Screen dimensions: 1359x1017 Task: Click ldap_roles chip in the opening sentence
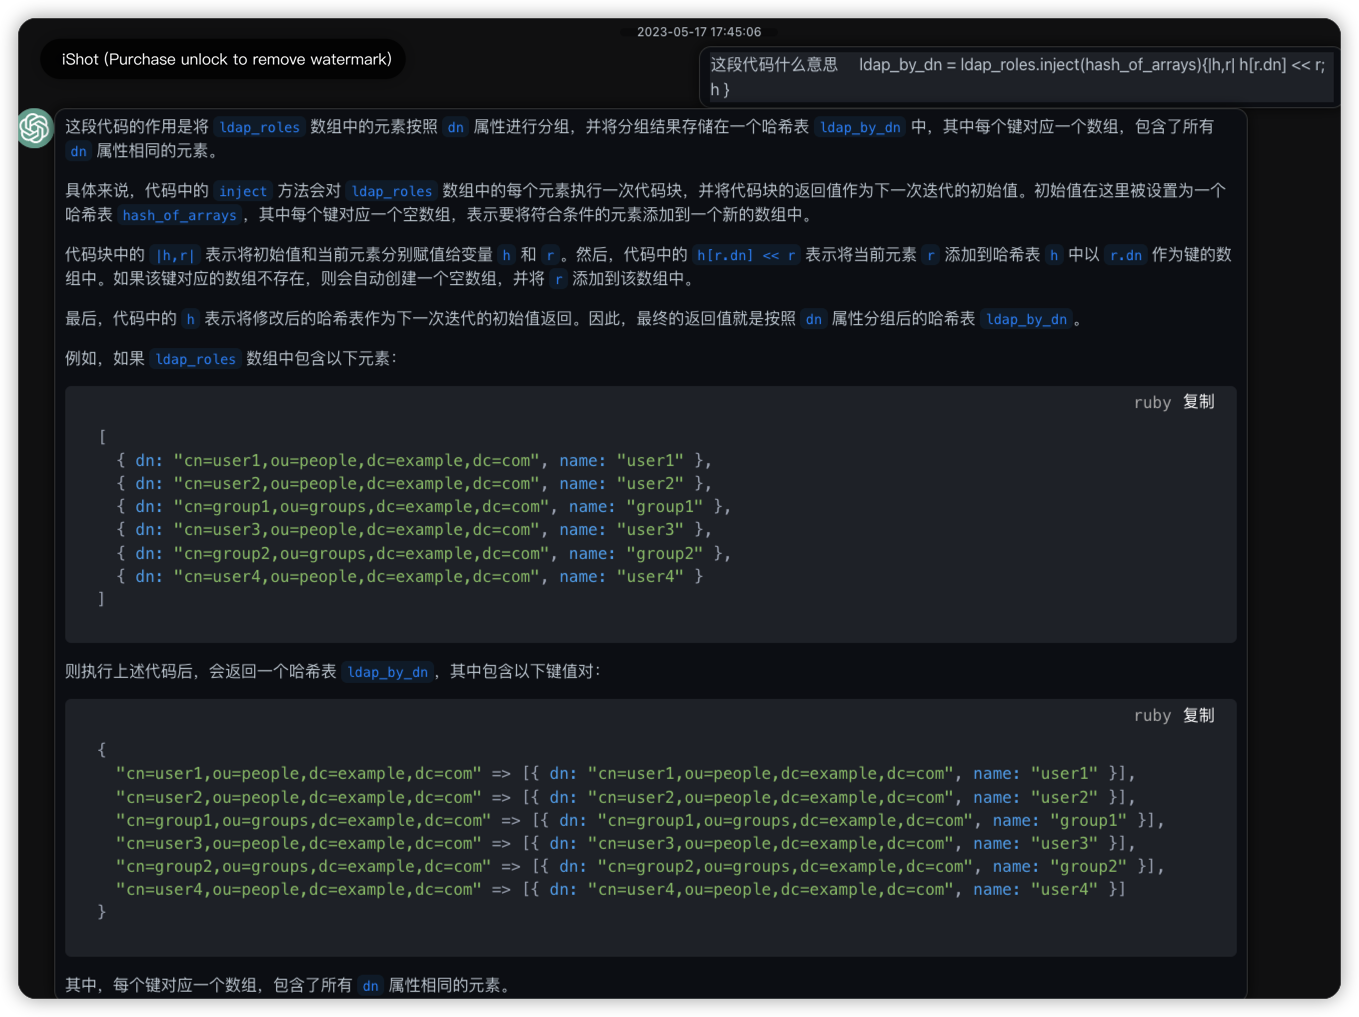pyautogui.click(x=259, y=127)
